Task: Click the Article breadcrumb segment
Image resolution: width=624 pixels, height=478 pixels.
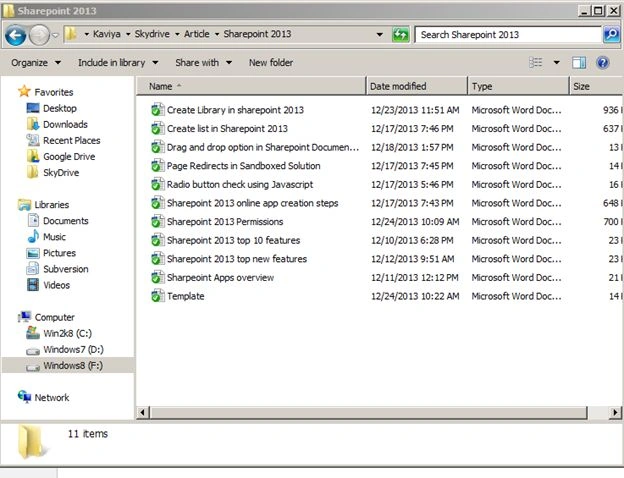Action: (x=197, y=34)
